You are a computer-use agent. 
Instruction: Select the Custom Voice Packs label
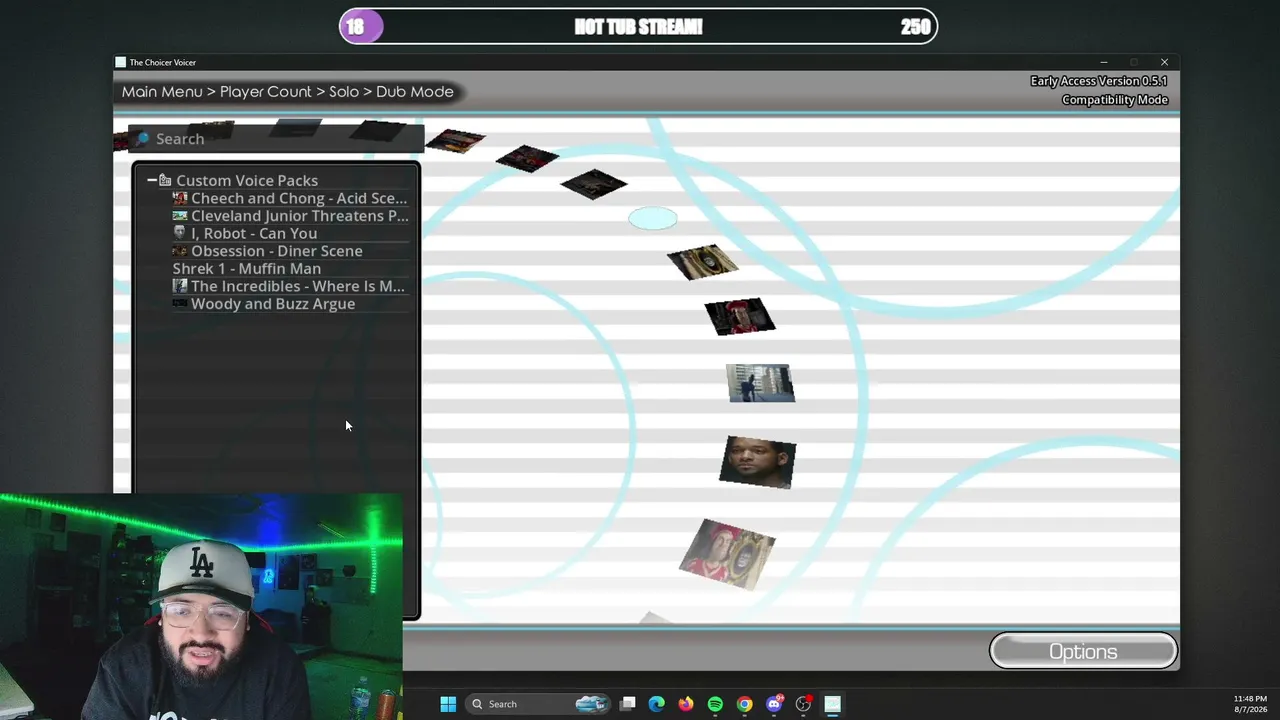(x=247, y=180)
